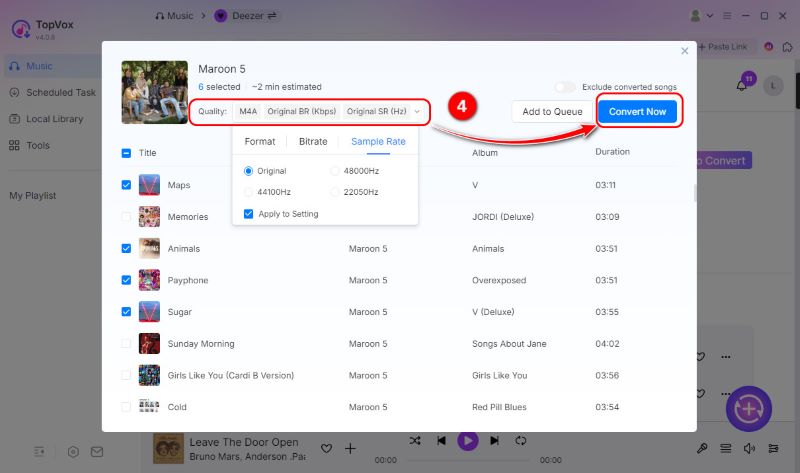Click the Music breadcrumb at top
Image resolution: width=800 pixels, height=473 pixels.
coord(174,16)
